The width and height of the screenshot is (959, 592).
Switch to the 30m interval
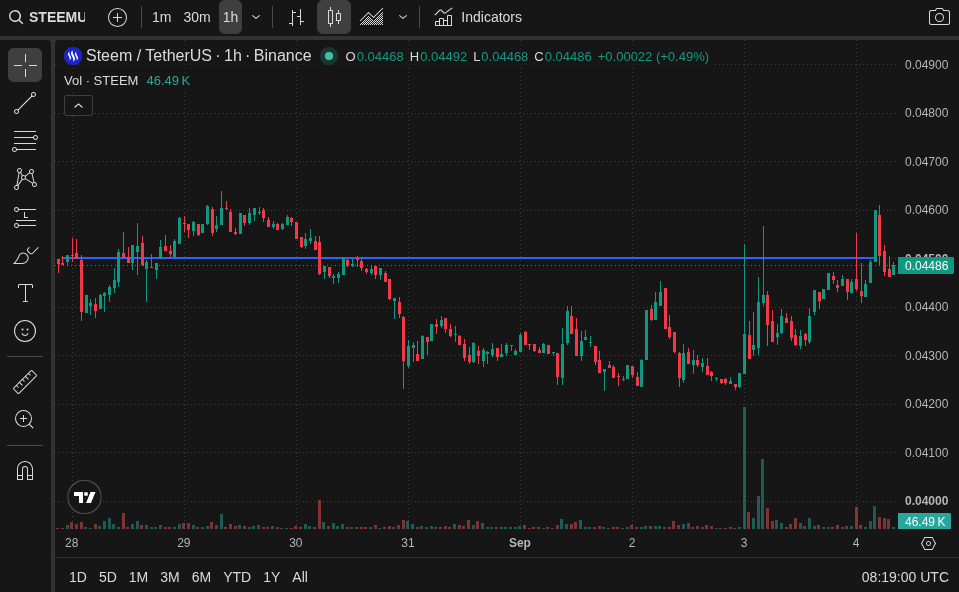(x=197, y=17)
